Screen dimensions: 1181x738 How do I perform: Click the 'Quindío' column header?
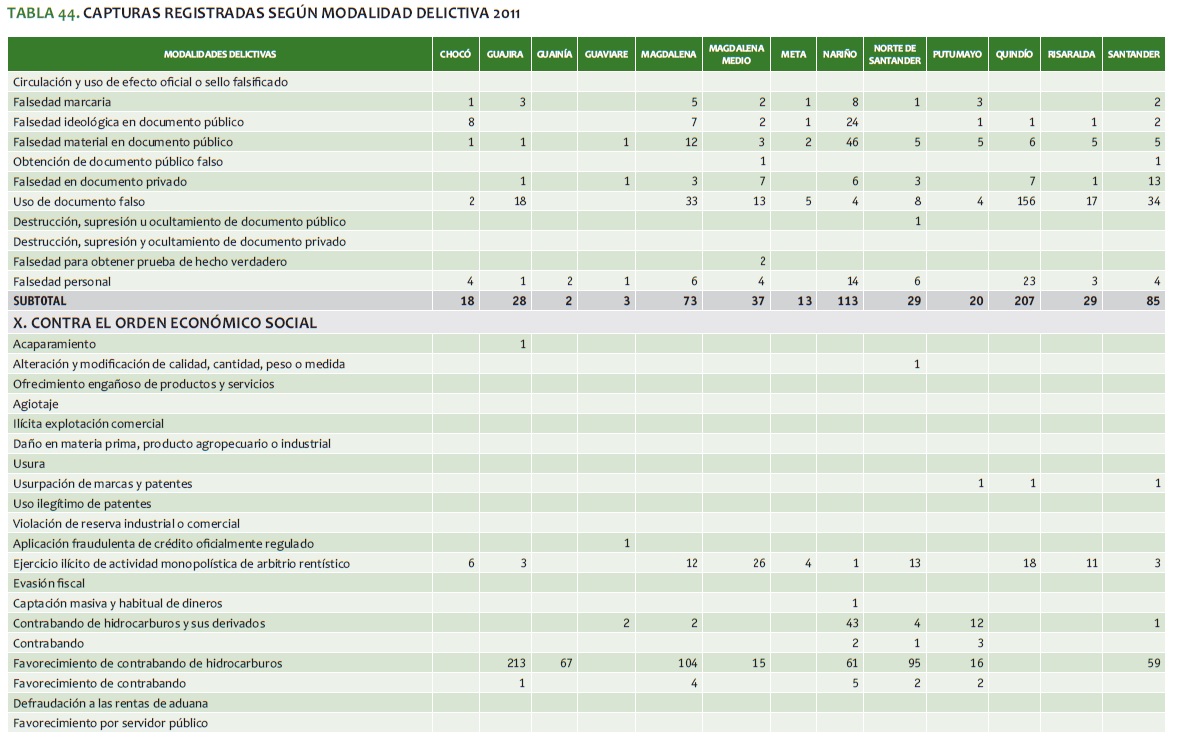[1013, 54]
